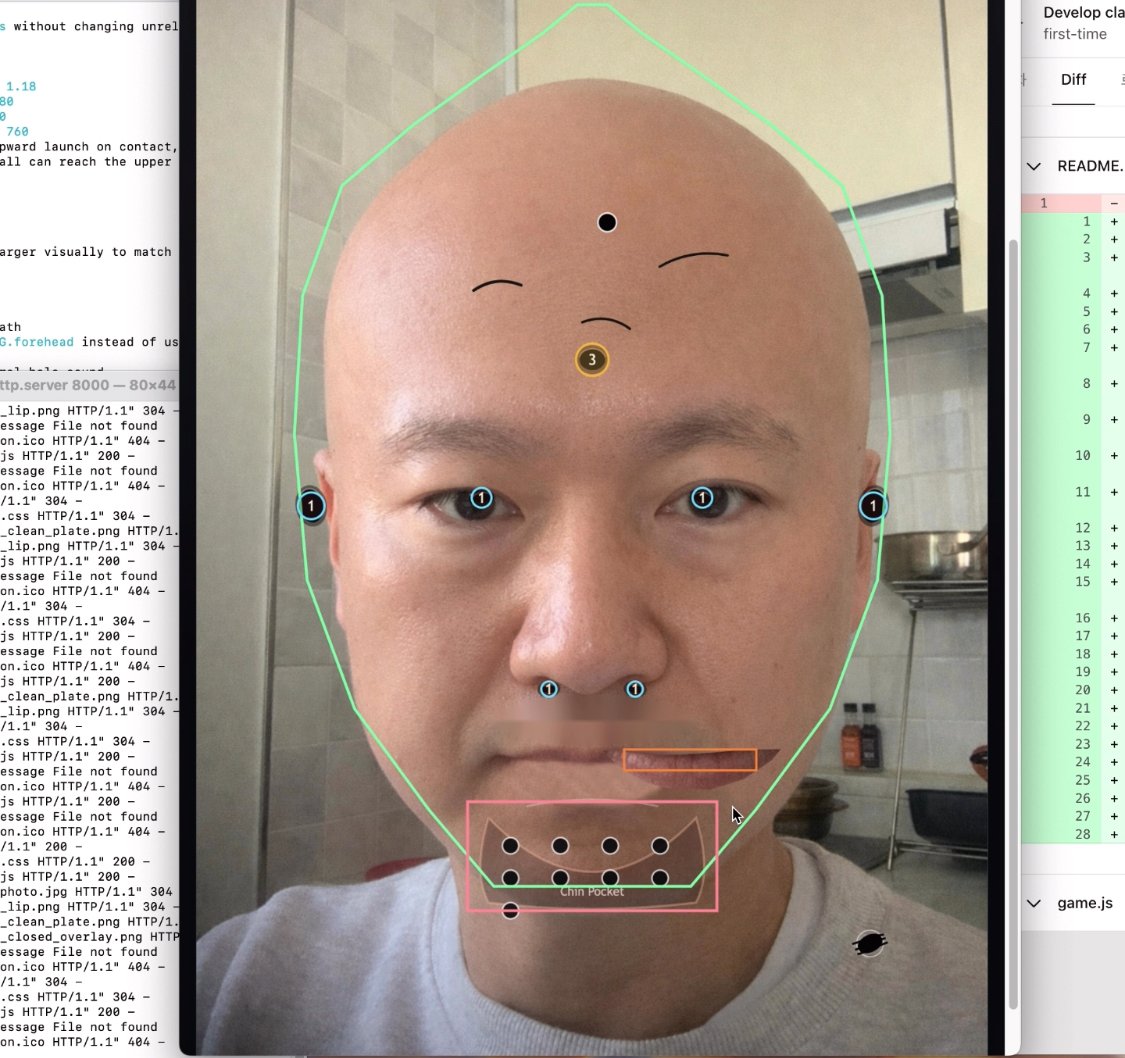Switch to the Diff tab
This screenshot has height=1058, width=1125.
point(1073,80)
